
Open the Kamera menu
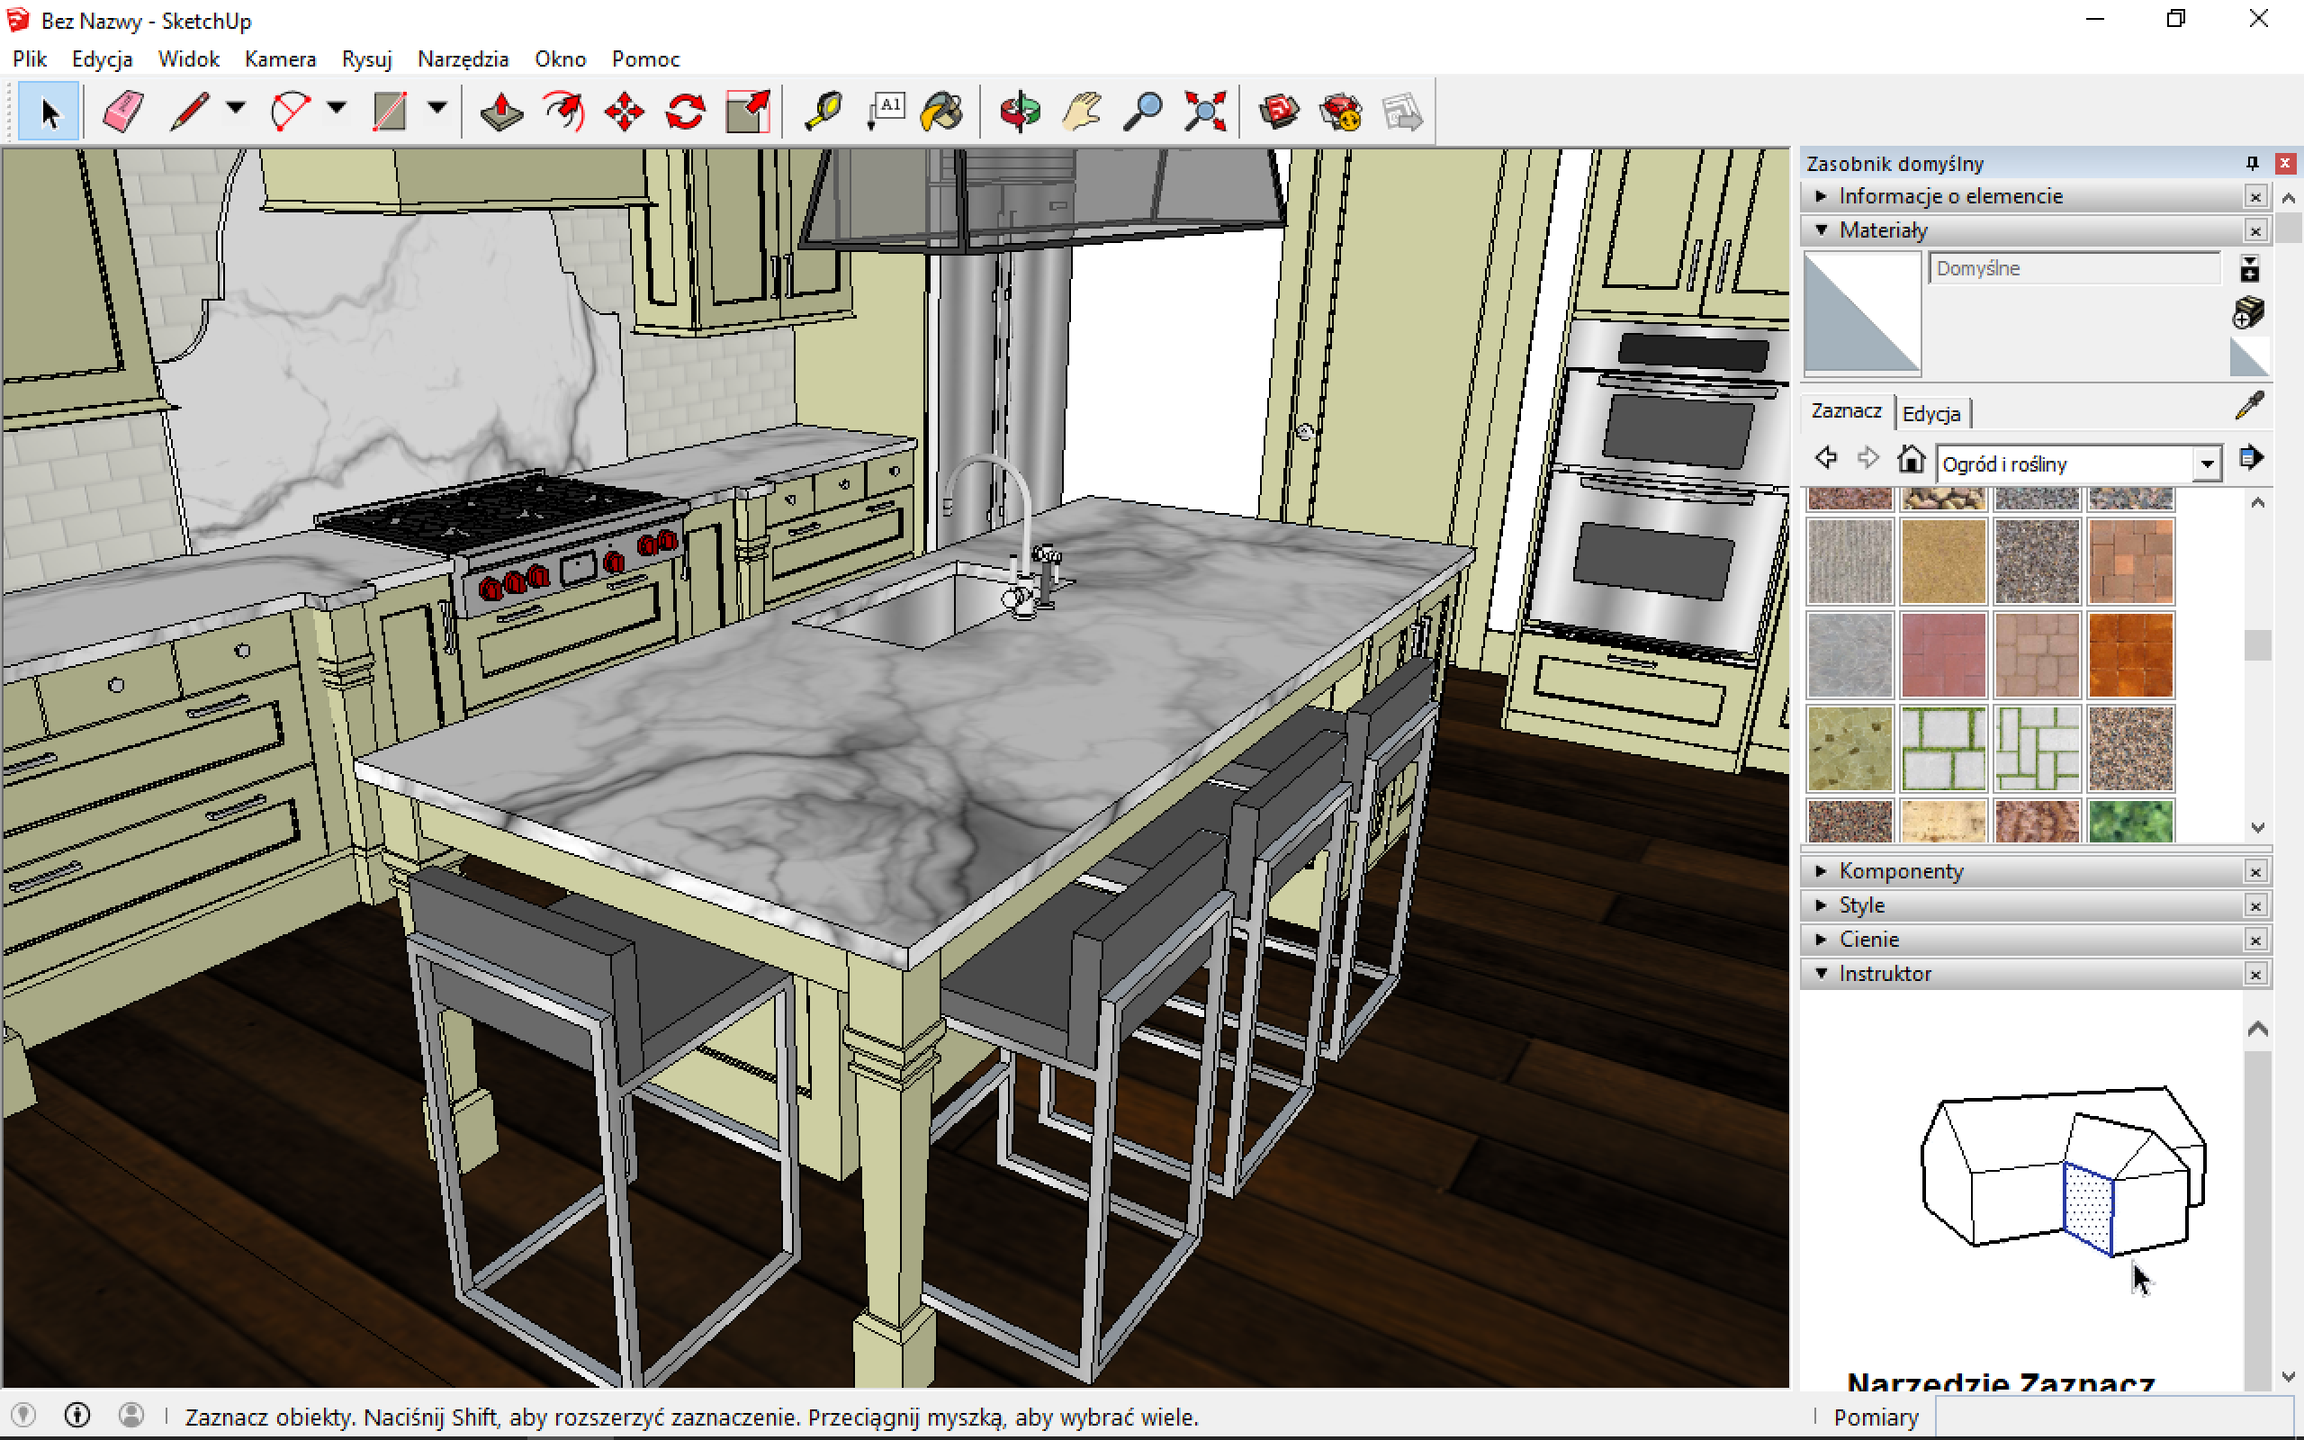click(x=280, y=59)
